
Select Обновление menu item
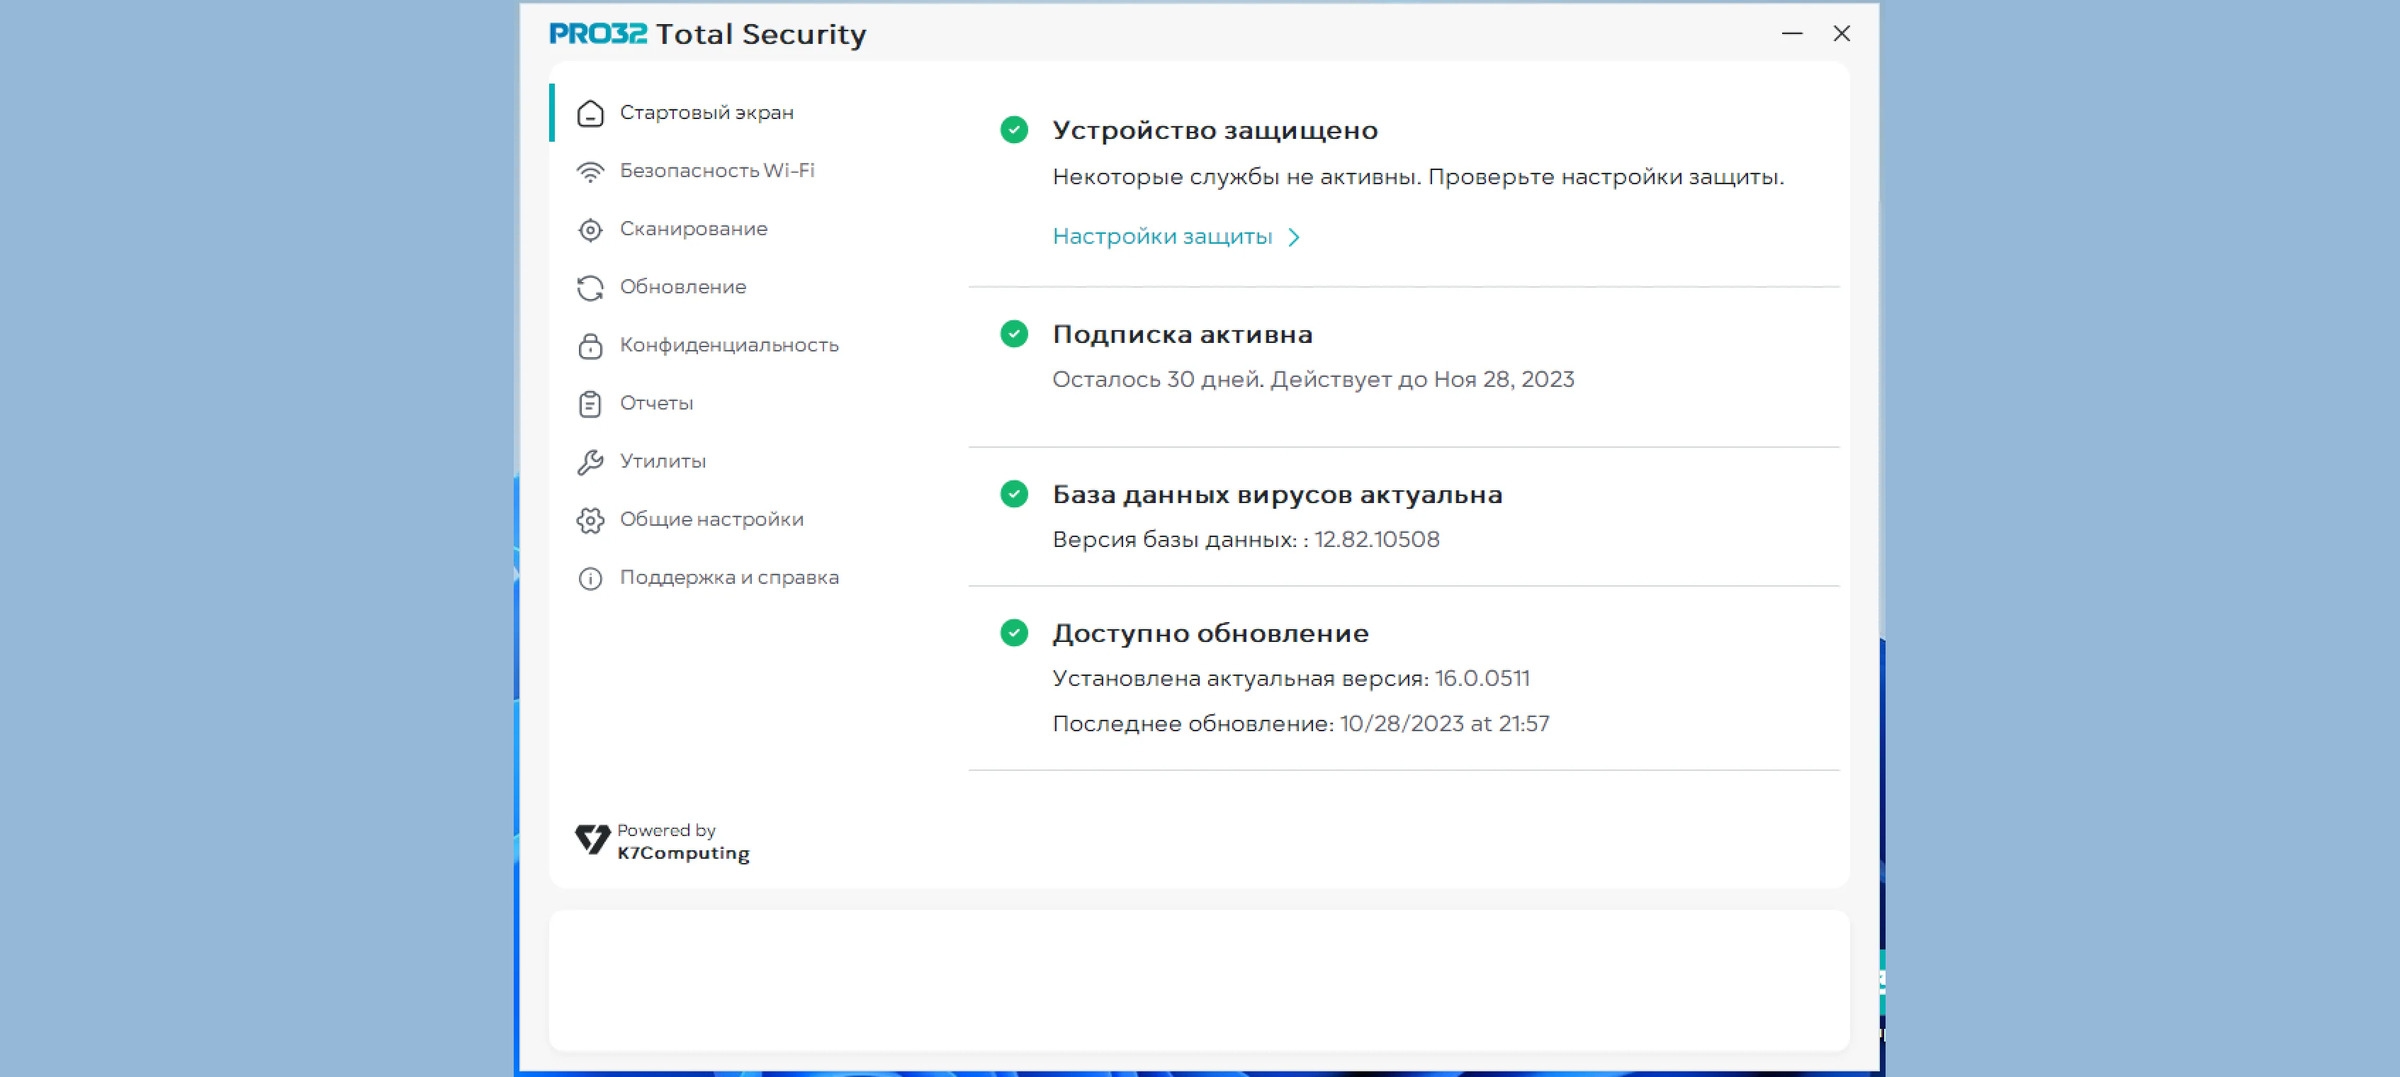coord(682,286)
